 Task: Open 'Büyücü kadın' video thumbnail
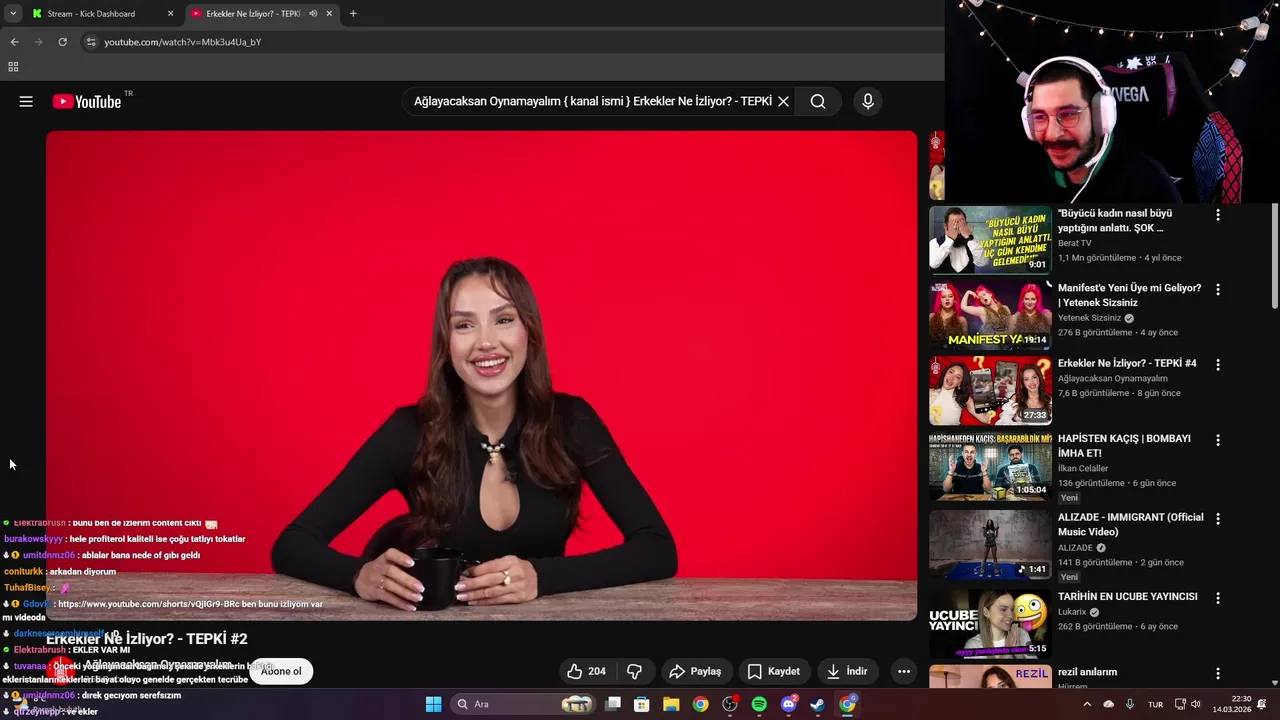pyautogui.click(x=990, y=239)
